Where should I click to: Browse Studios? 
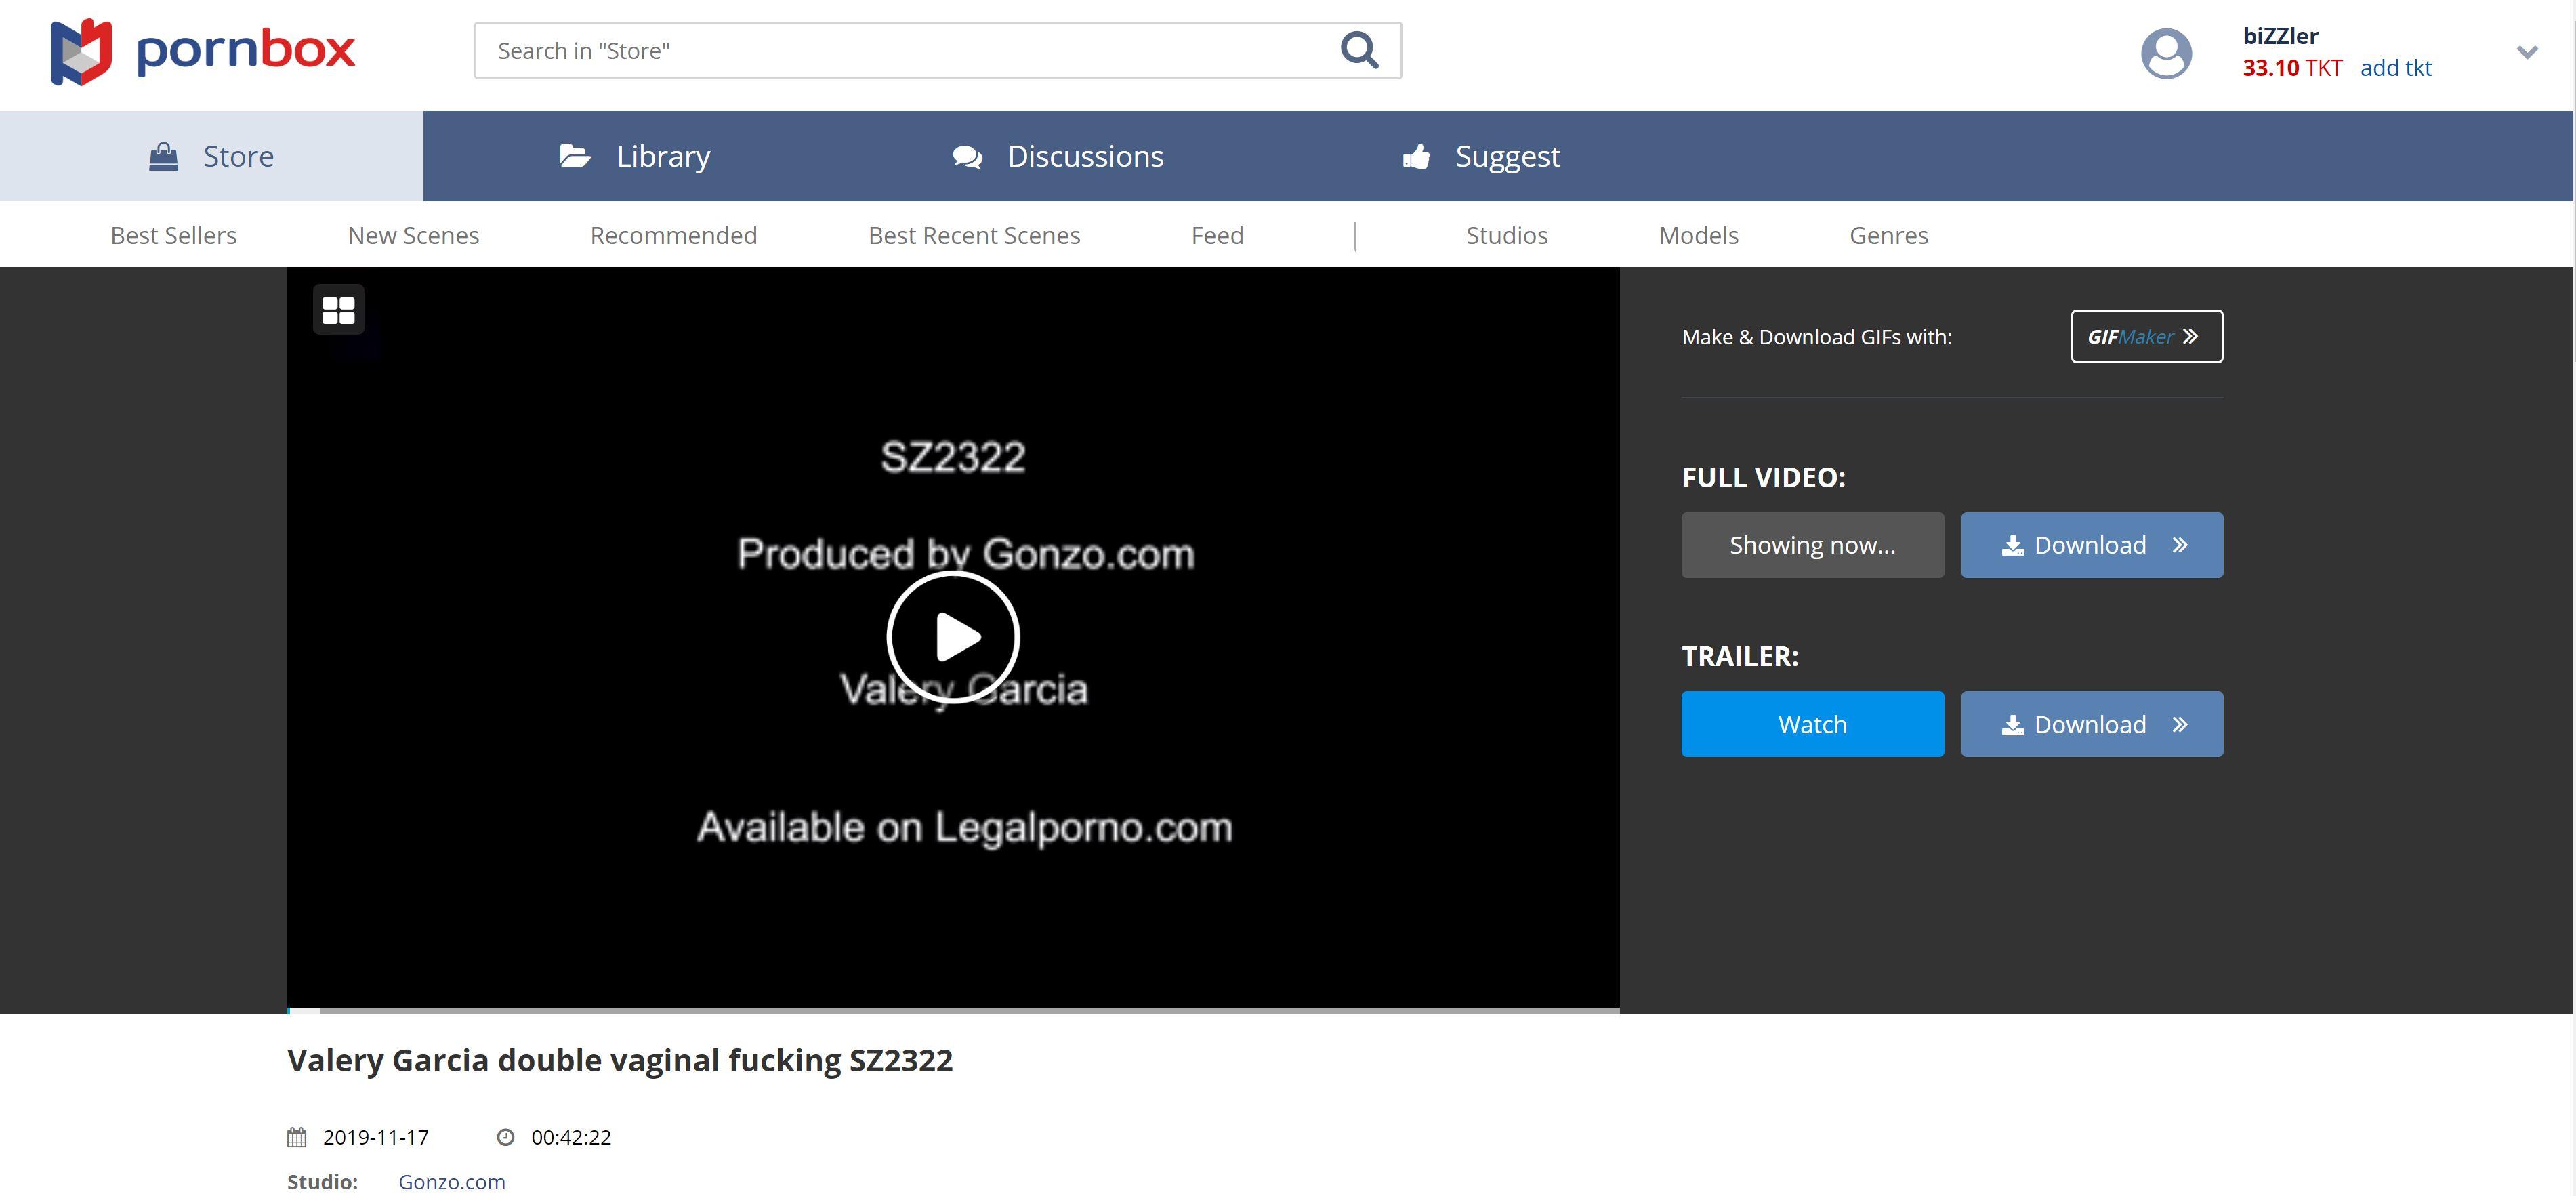(1506, 235)
